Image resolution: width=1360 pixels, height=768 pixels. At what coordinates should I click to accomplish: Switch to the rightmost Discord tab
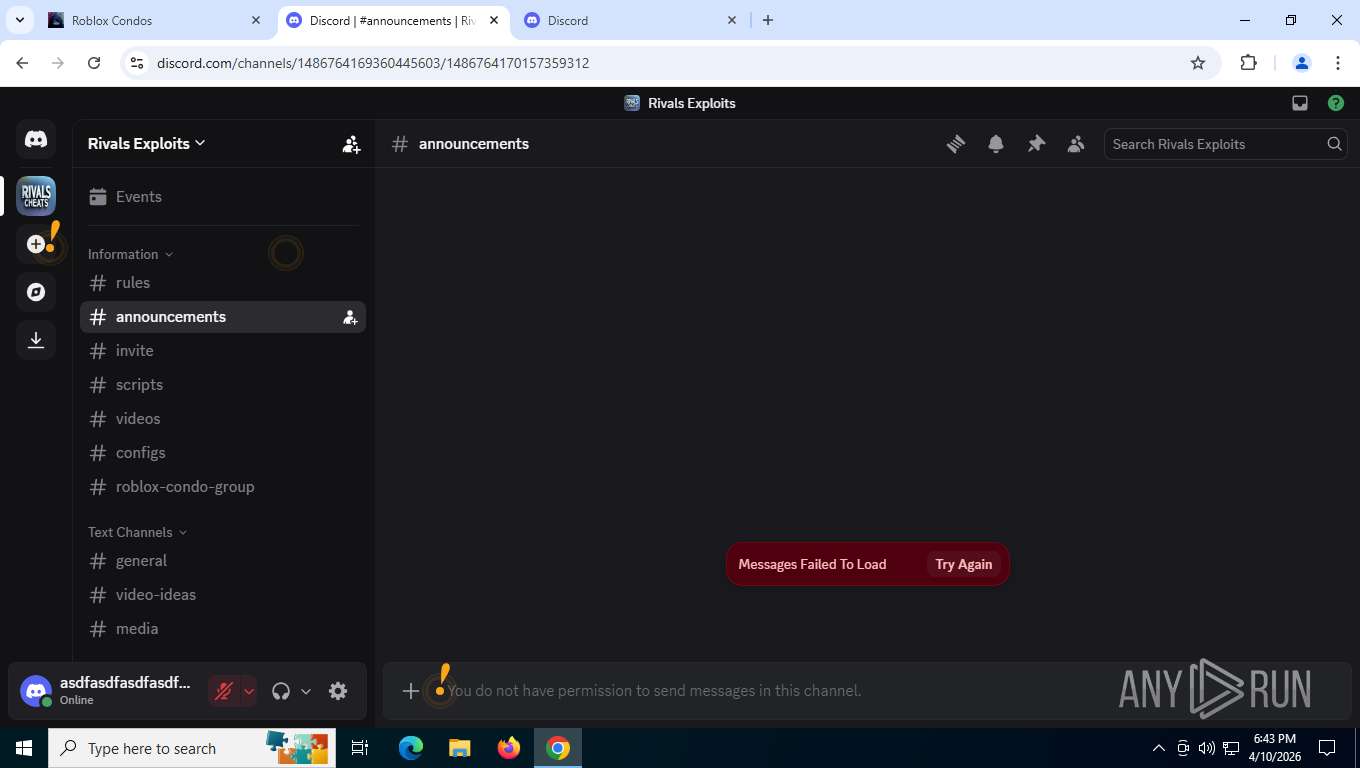[x=632, y=20]
